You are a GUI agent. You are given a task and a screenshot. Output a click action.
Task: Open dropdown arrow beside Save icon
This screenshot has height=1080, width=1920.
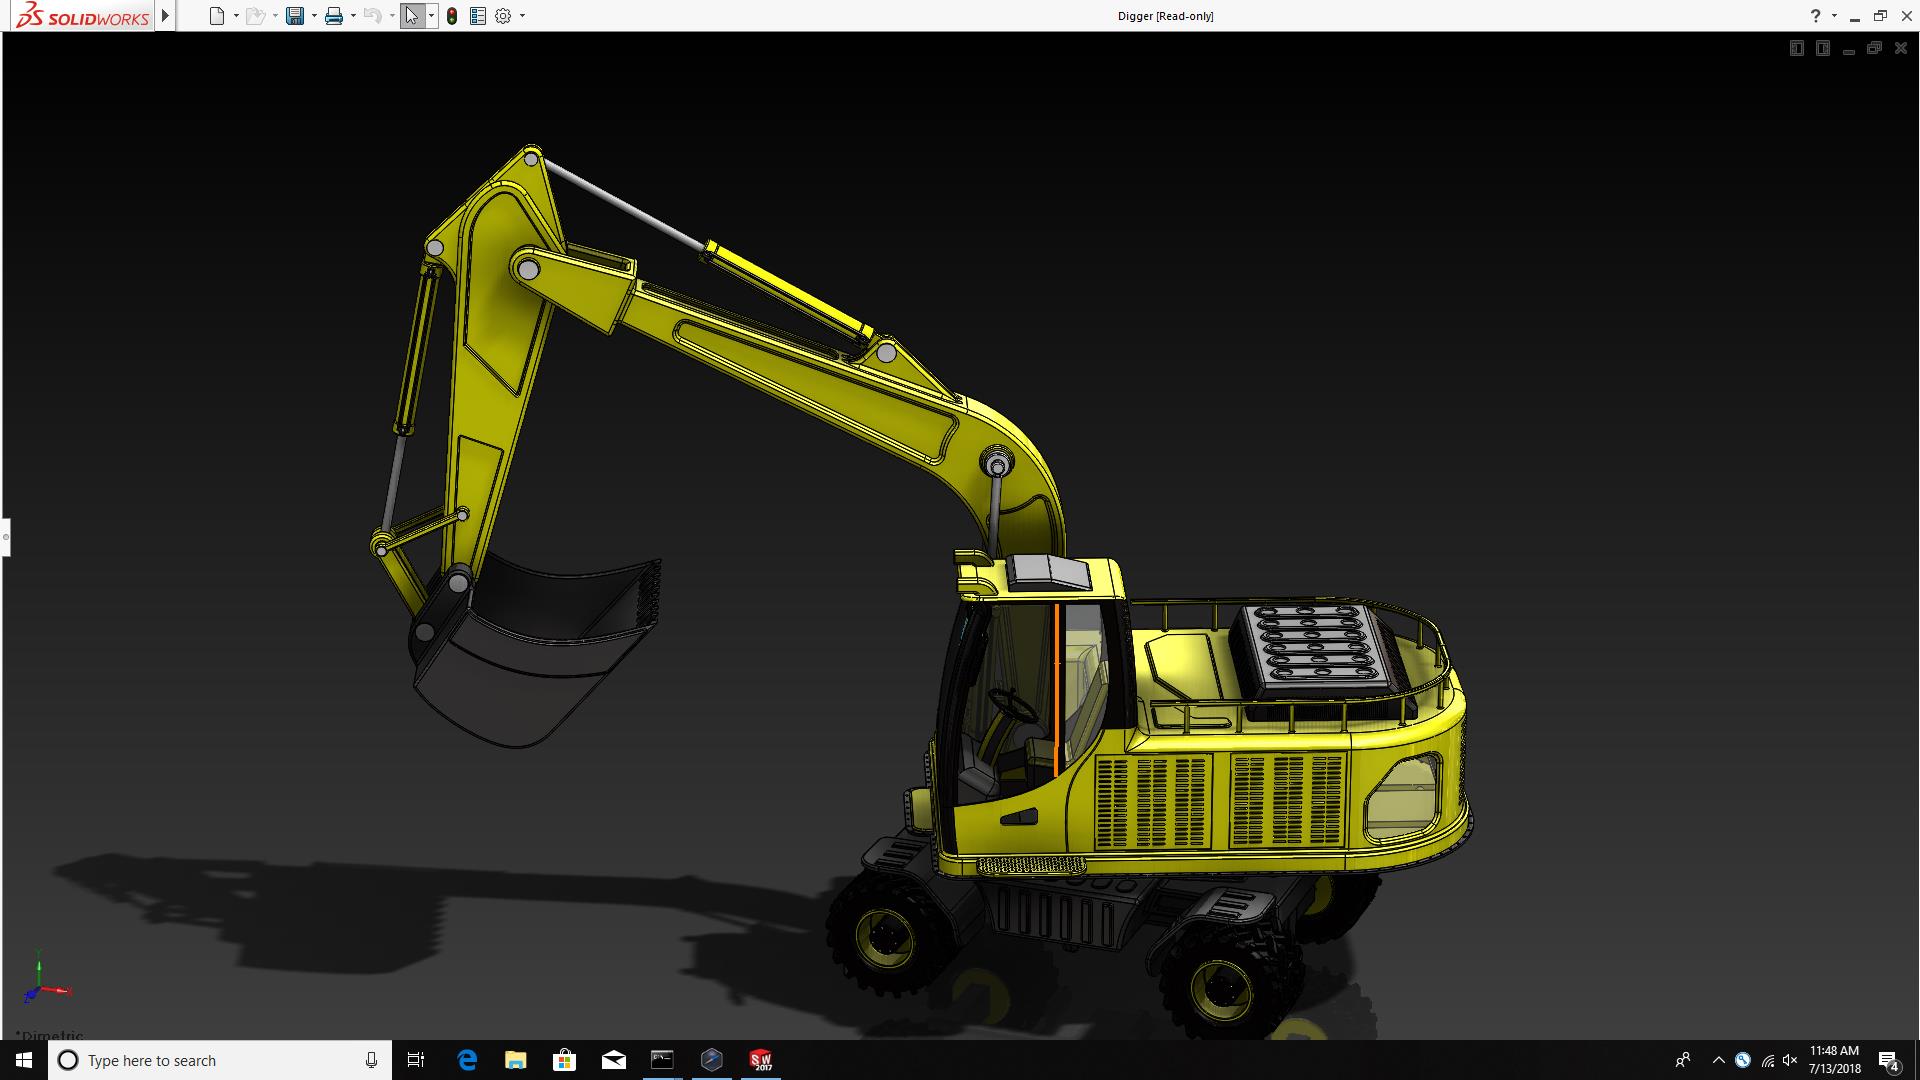[x=314, y=16]
